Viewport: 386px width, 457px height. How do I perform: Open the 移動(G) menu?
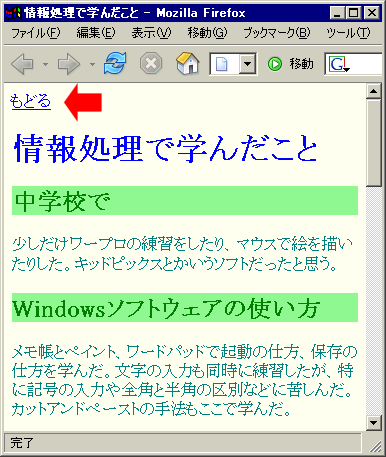[207, 33]
